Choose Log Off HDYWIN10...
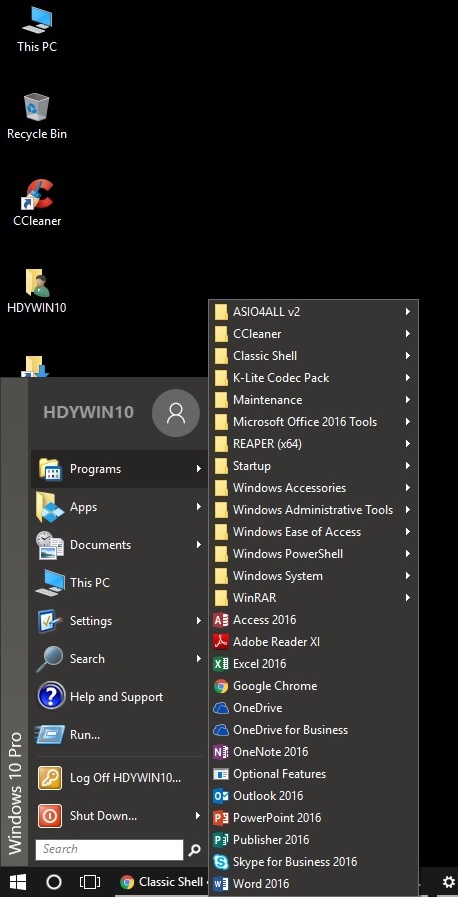 (x=119, y=778)
